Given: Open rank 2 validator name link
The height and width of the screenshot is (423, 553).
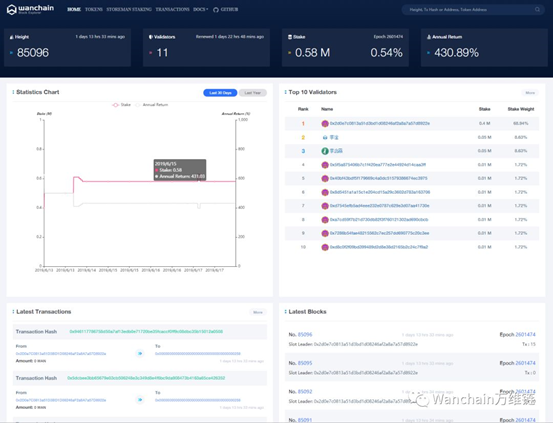Looking at the screenshot, I should [334, 137].
